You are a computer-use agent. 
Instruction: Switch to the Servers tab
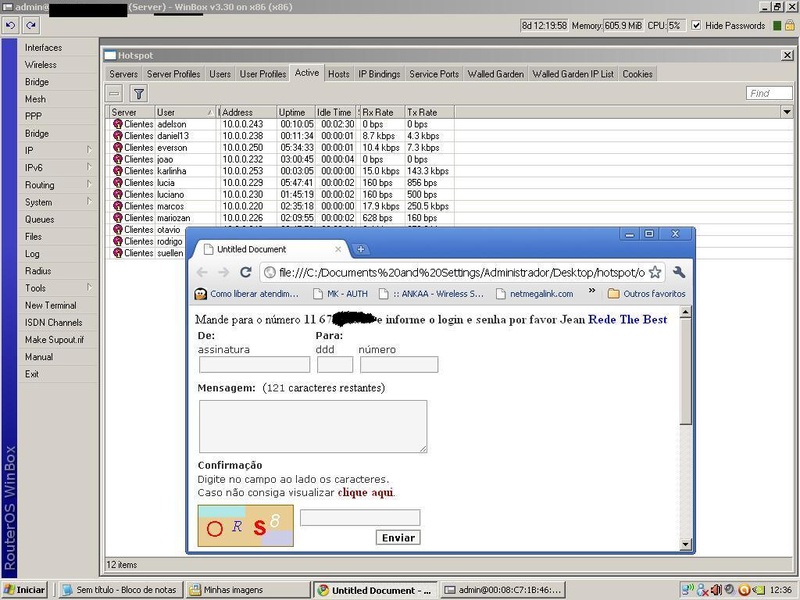click(x=123, y=74)
